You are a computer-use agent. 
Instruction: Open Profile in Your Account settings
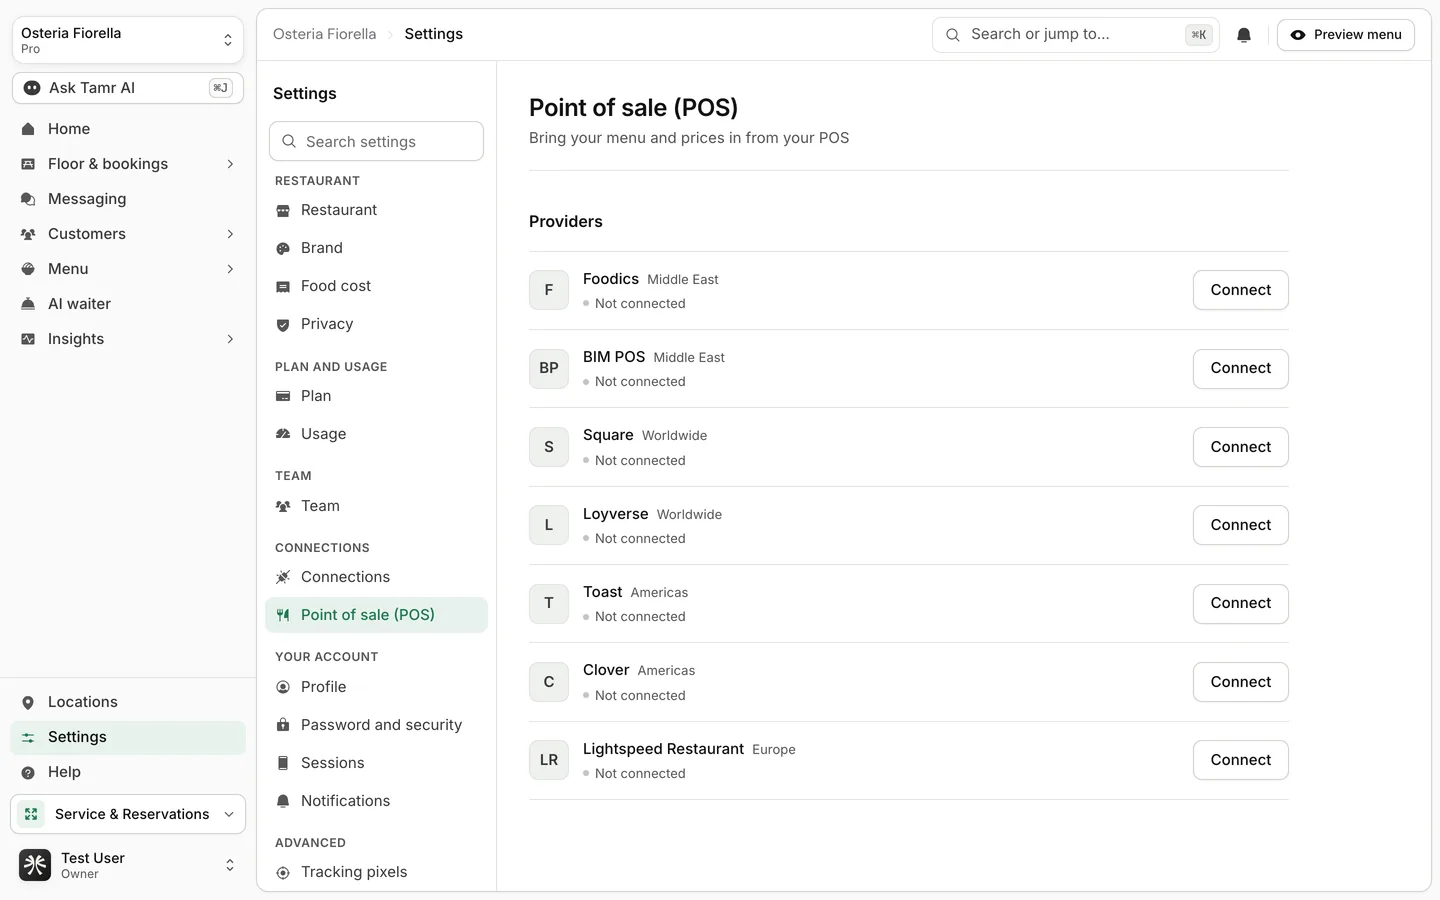[376, 687]
